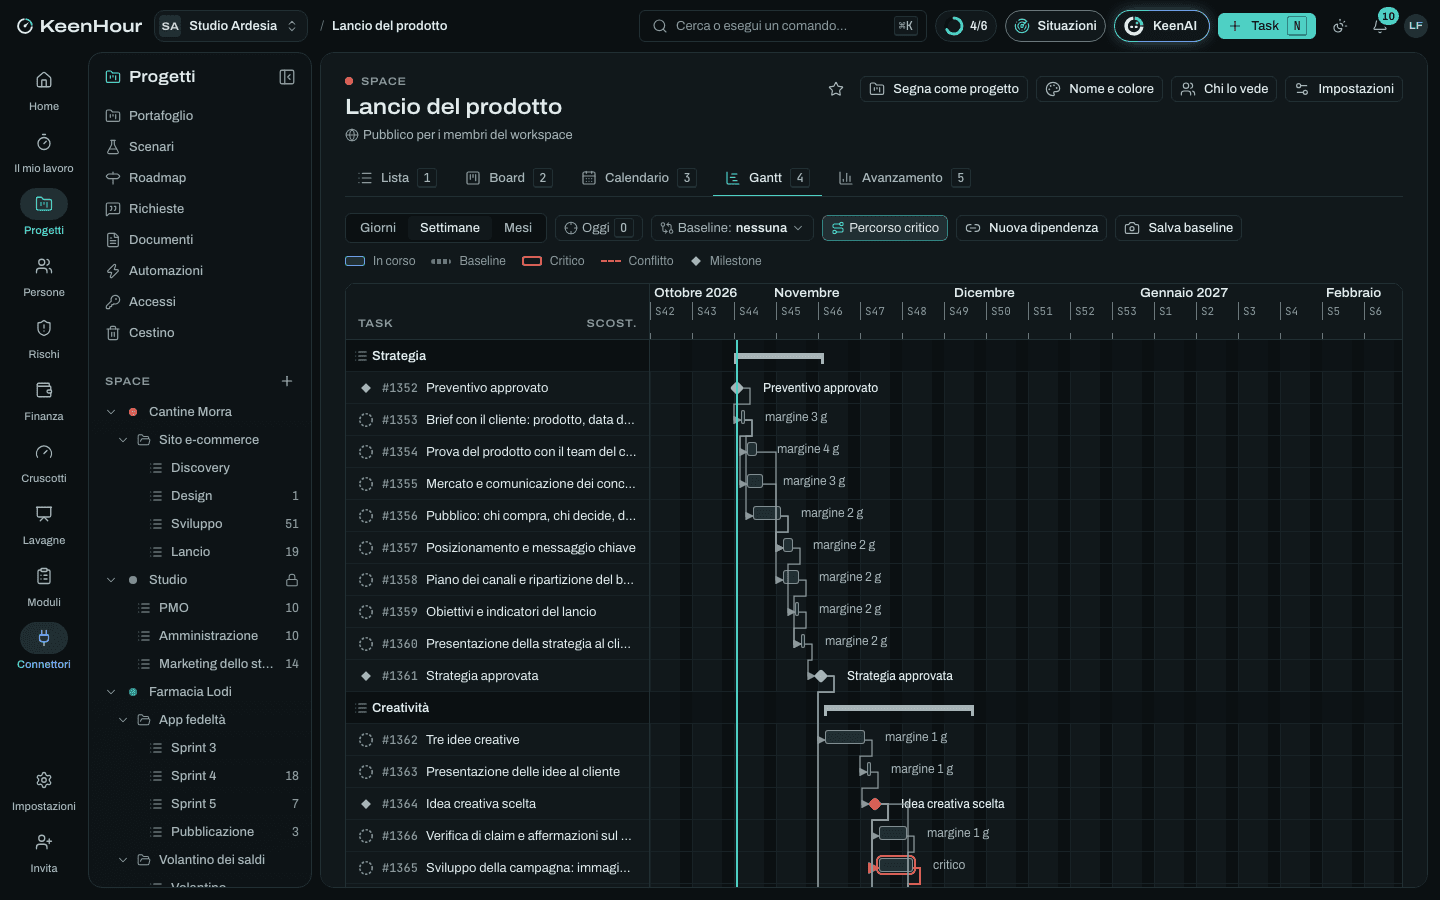This screenshot has height=900, width=1440.
Task: Star the Lancio del prodotto space
Action: pos(836,89)
